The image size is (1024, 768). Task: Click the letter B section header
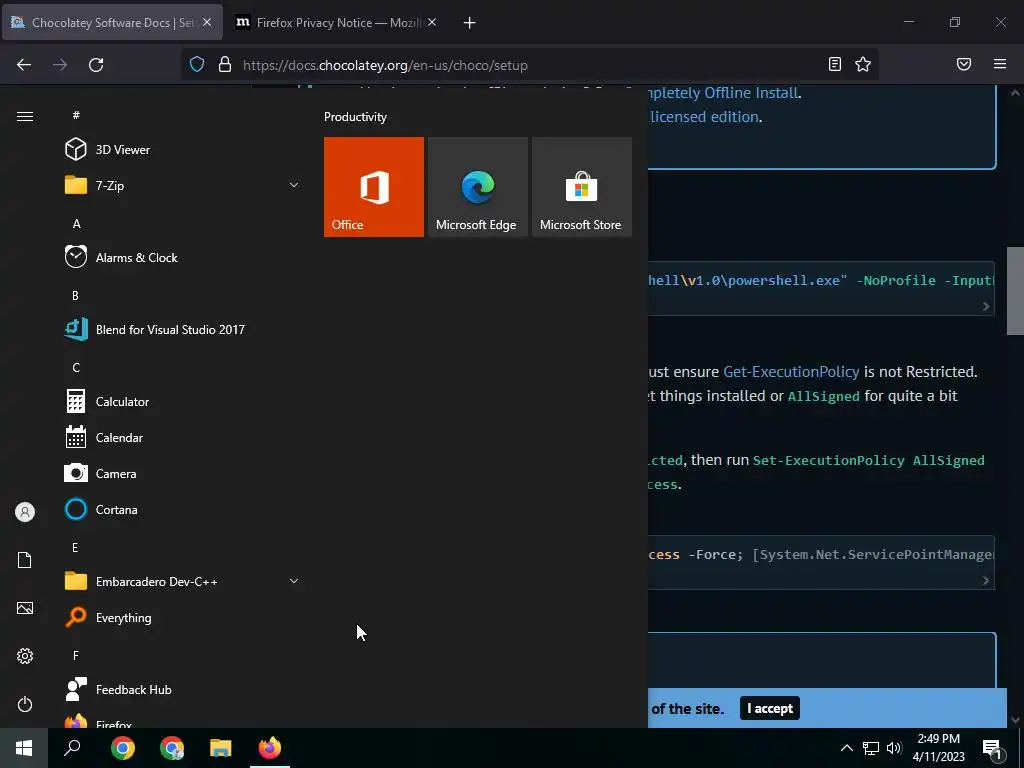[x=75, y=296]
